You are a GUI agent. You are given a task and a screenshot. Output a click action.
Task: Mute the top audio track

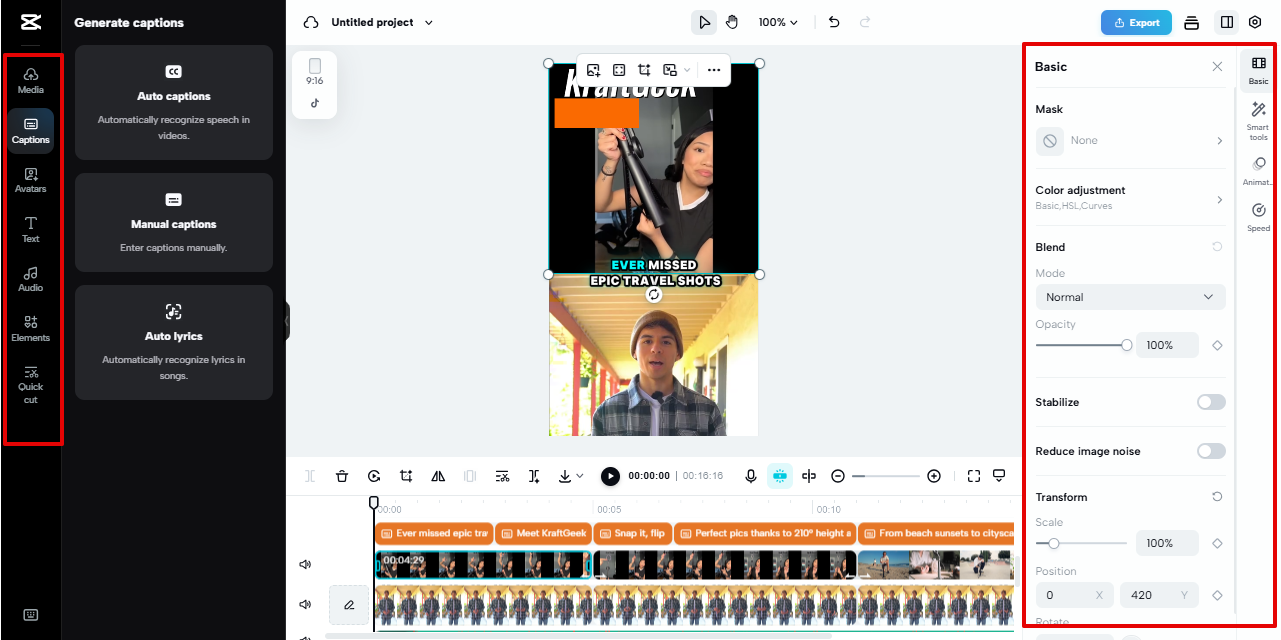click(x=305, y=564)
